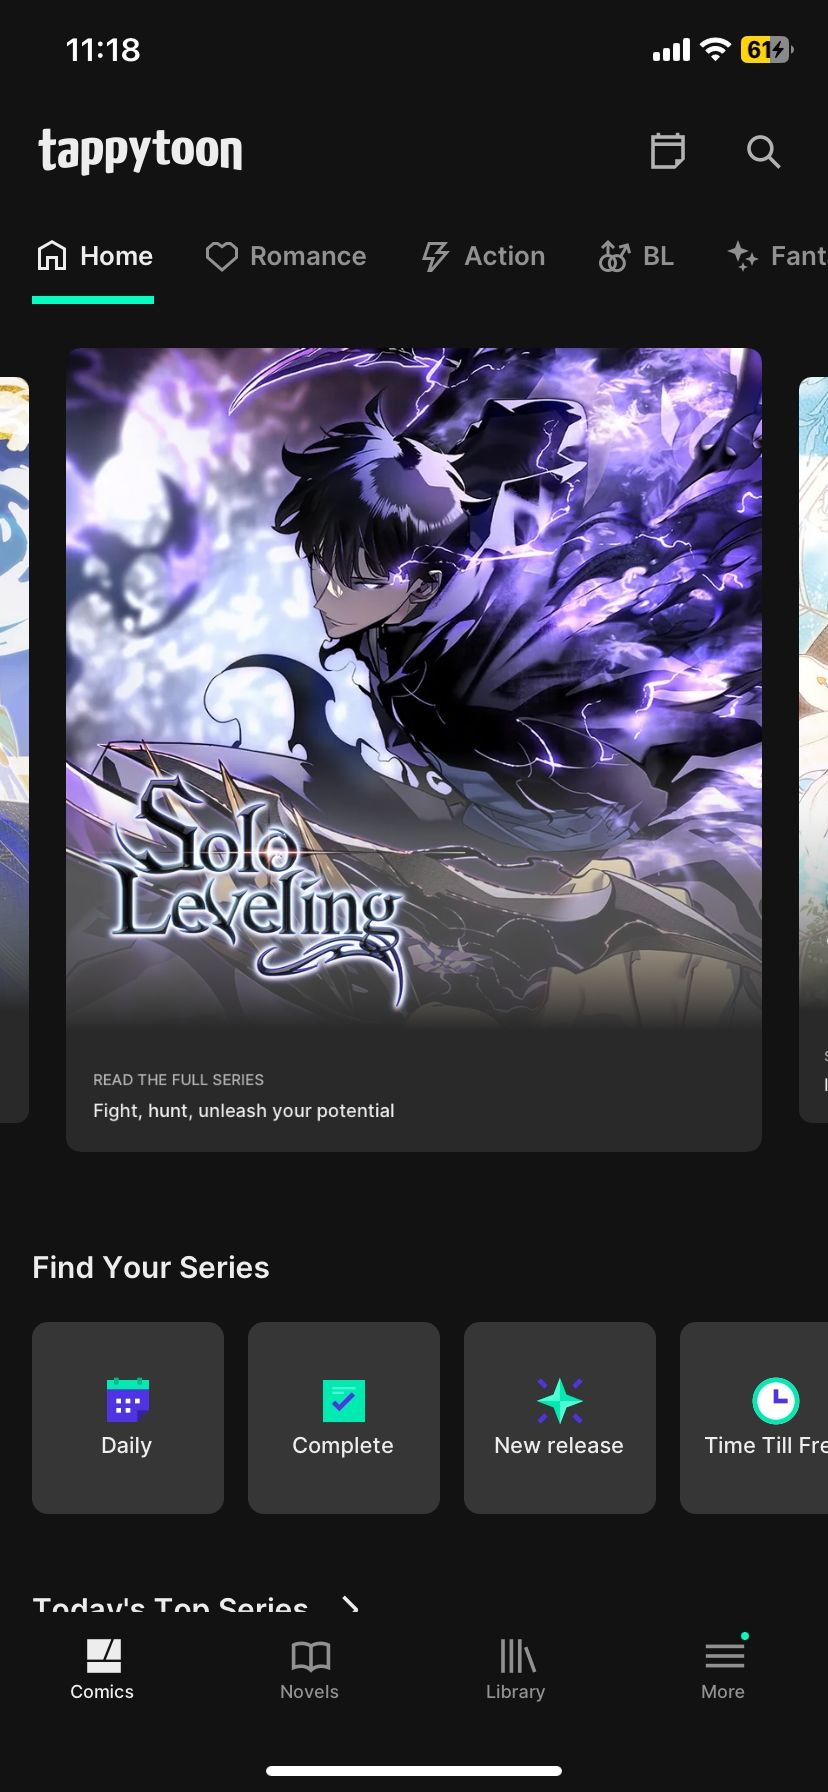Open the Library bottom tab
828x1792 pixels.
click(x=516, y=1670)
